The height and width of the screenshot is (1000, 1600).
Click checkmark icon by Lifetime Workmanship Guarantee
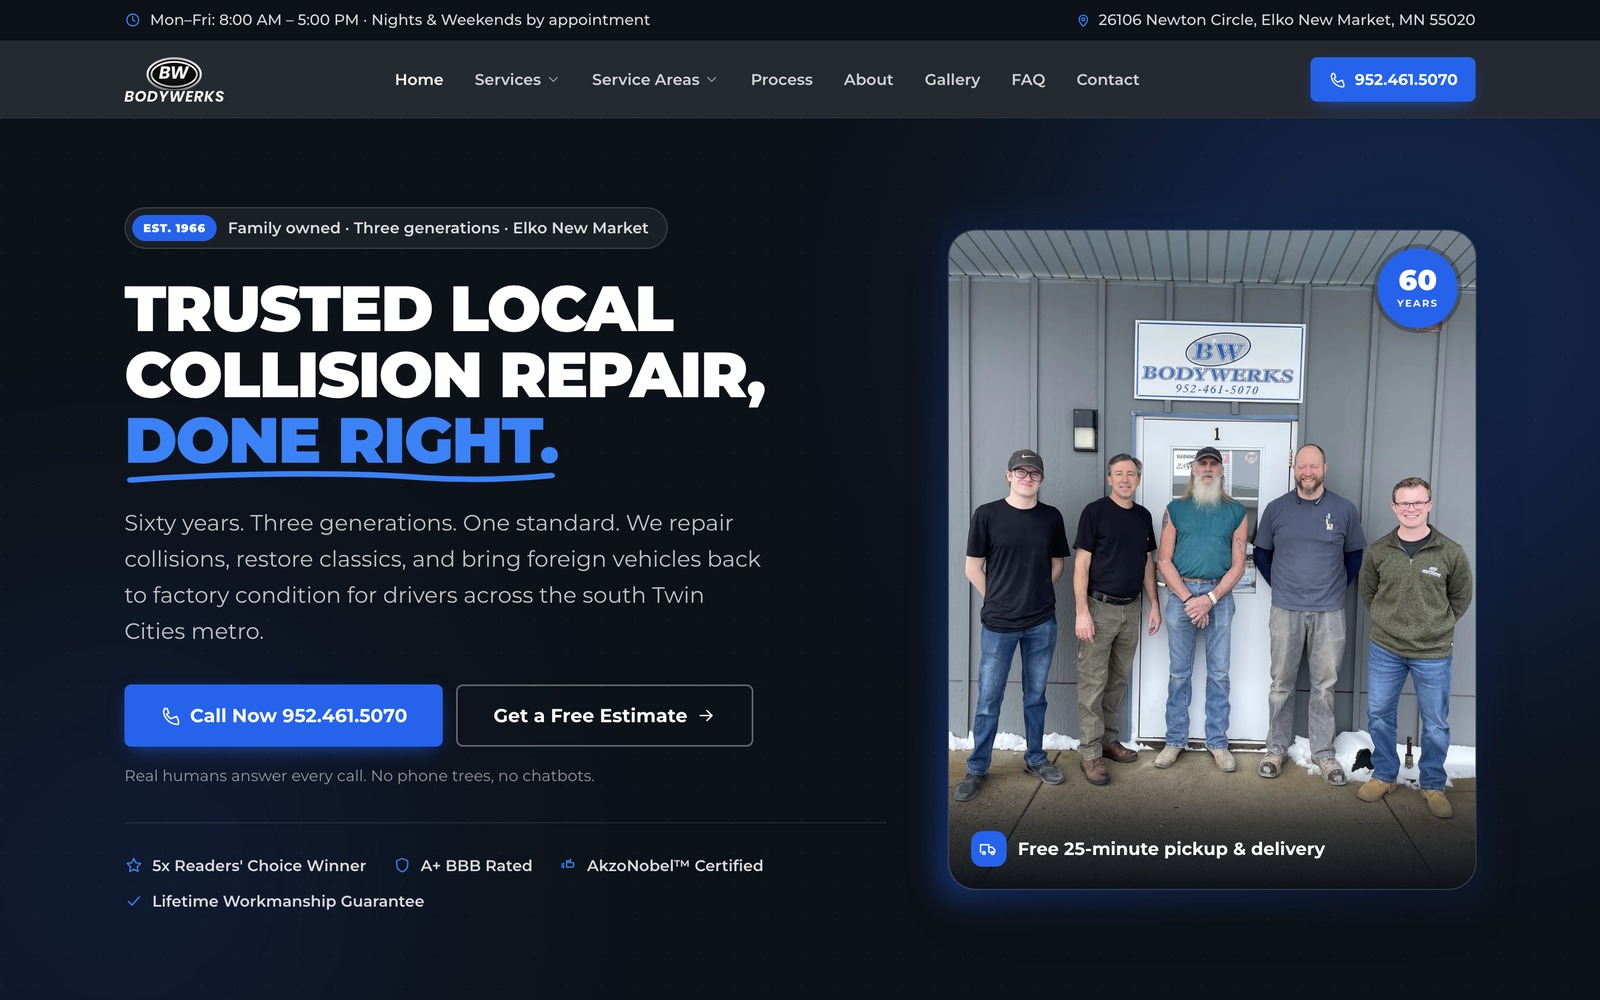[133, 901]
